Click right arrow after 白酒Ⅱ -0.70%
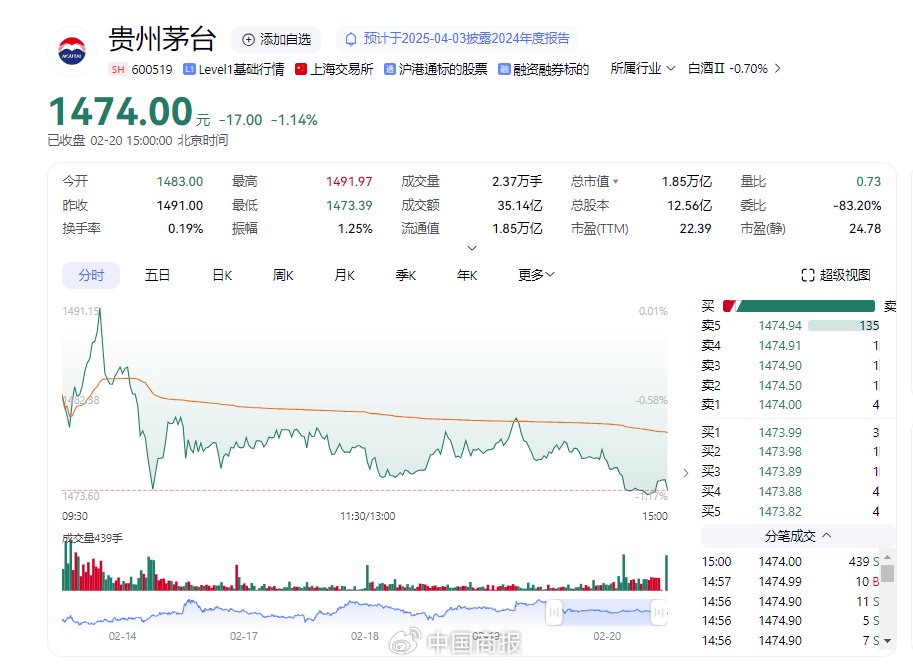Image resolution: width=913 pixels, height=664 pixels. (x=777, y=69)
